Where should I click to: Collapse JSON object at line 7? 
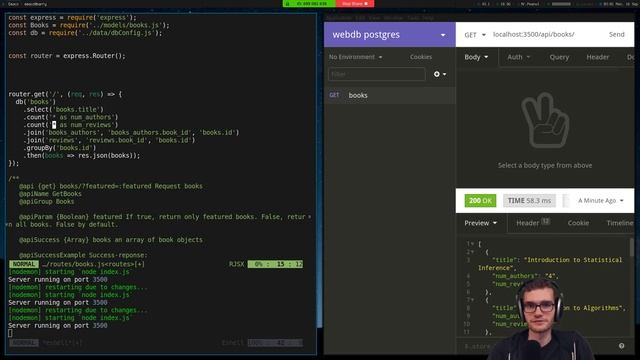click(472, 300)
